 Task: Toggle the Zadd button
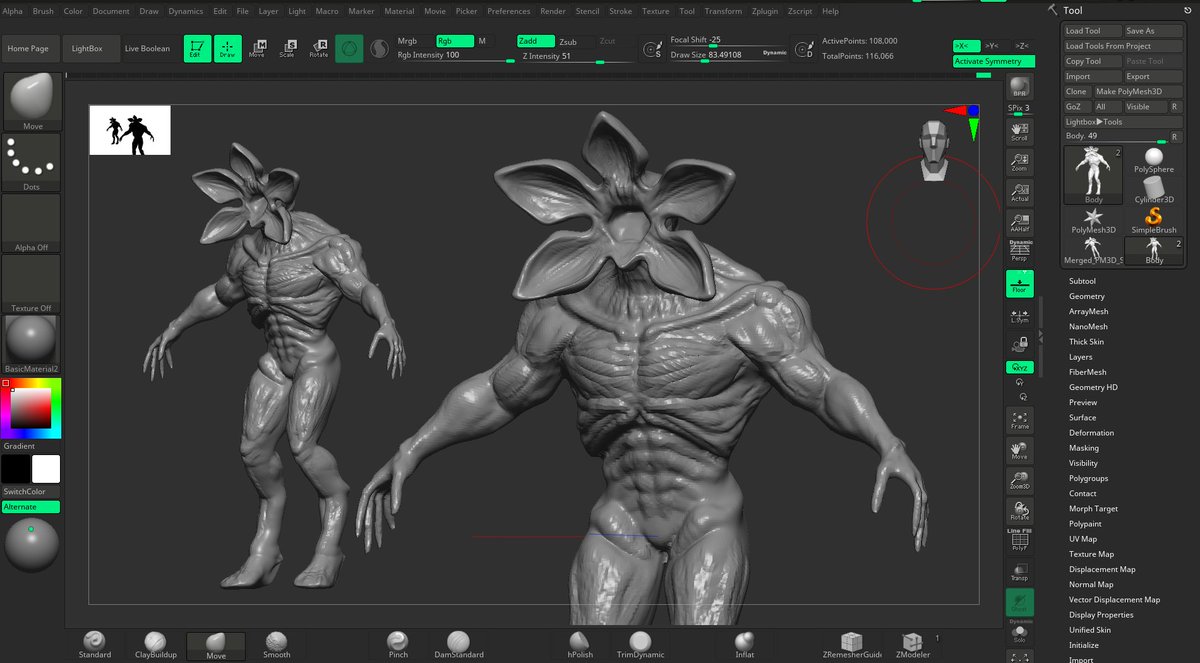(535, 41)
